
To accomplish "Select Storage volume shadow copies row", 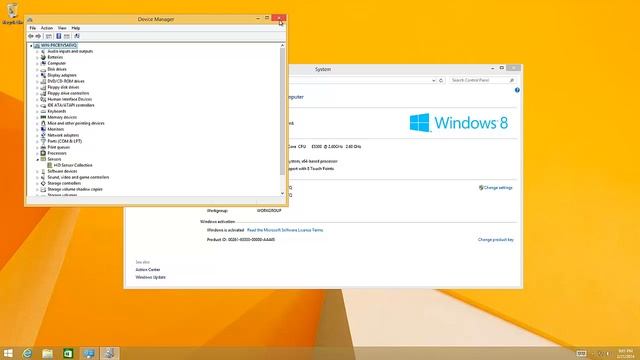I will [x=75, y=189].
